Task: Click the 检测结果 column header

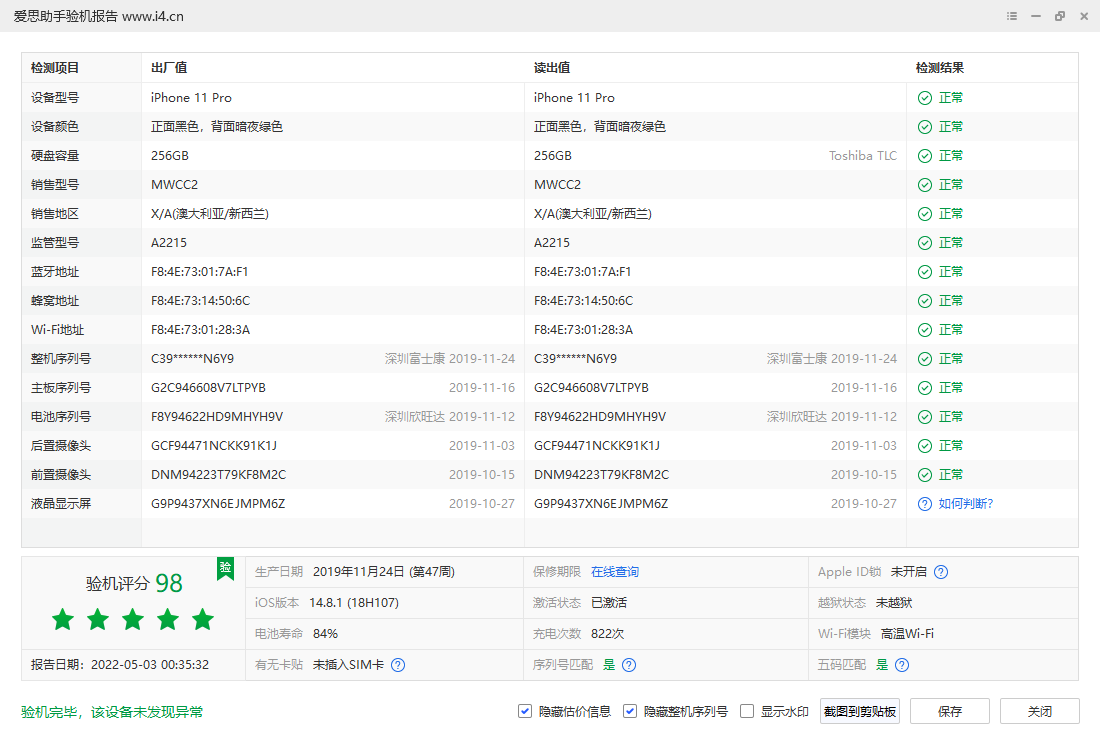Action: pos(940,68)
